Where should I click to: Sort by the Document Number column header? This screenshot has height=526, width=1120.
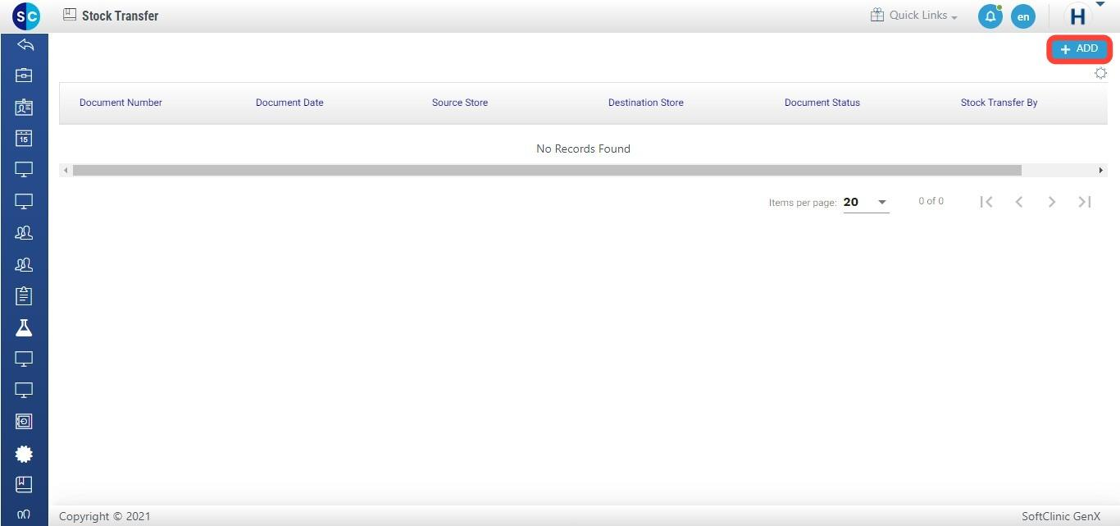pyautogui.click(x=121, y=103)
